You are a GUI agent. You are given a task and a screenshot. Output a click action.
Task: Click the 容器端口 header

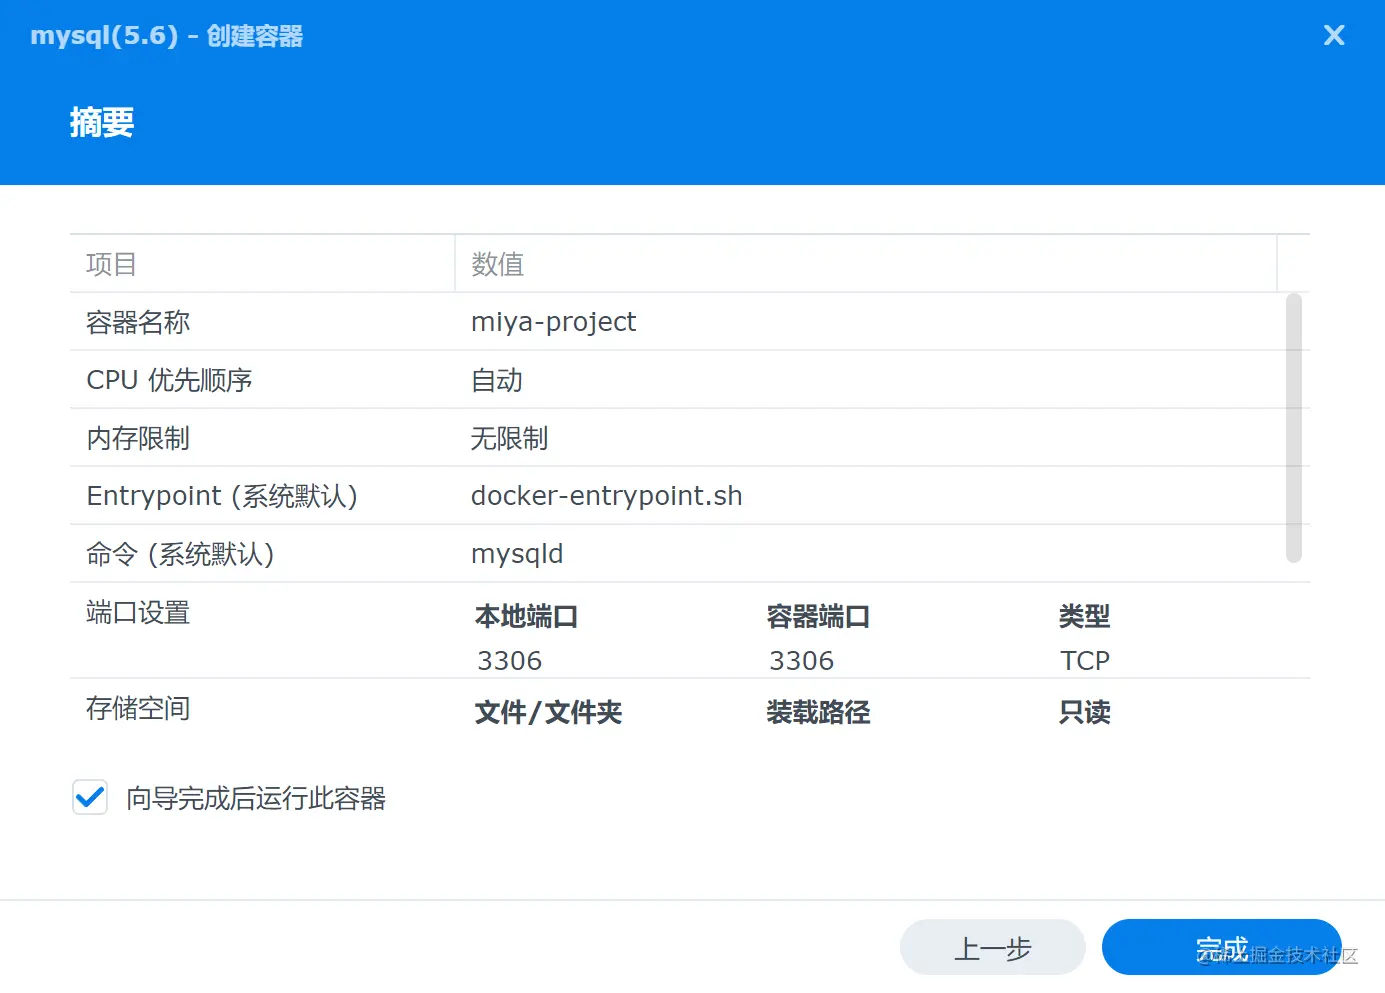point(818,616)
